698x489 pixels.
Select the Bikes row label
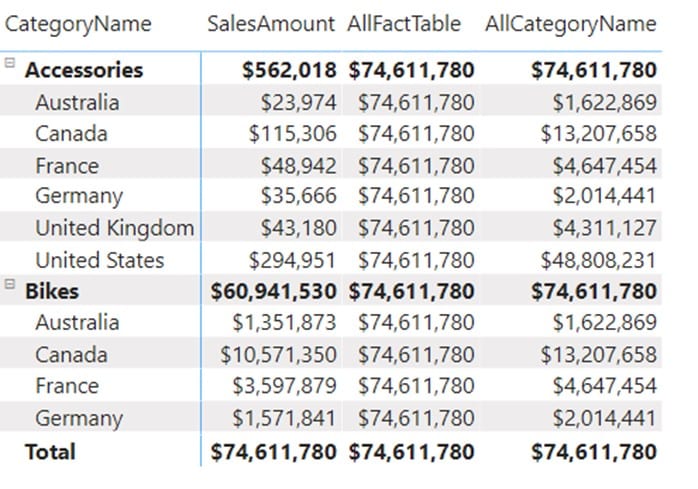(x=52, y=291)
